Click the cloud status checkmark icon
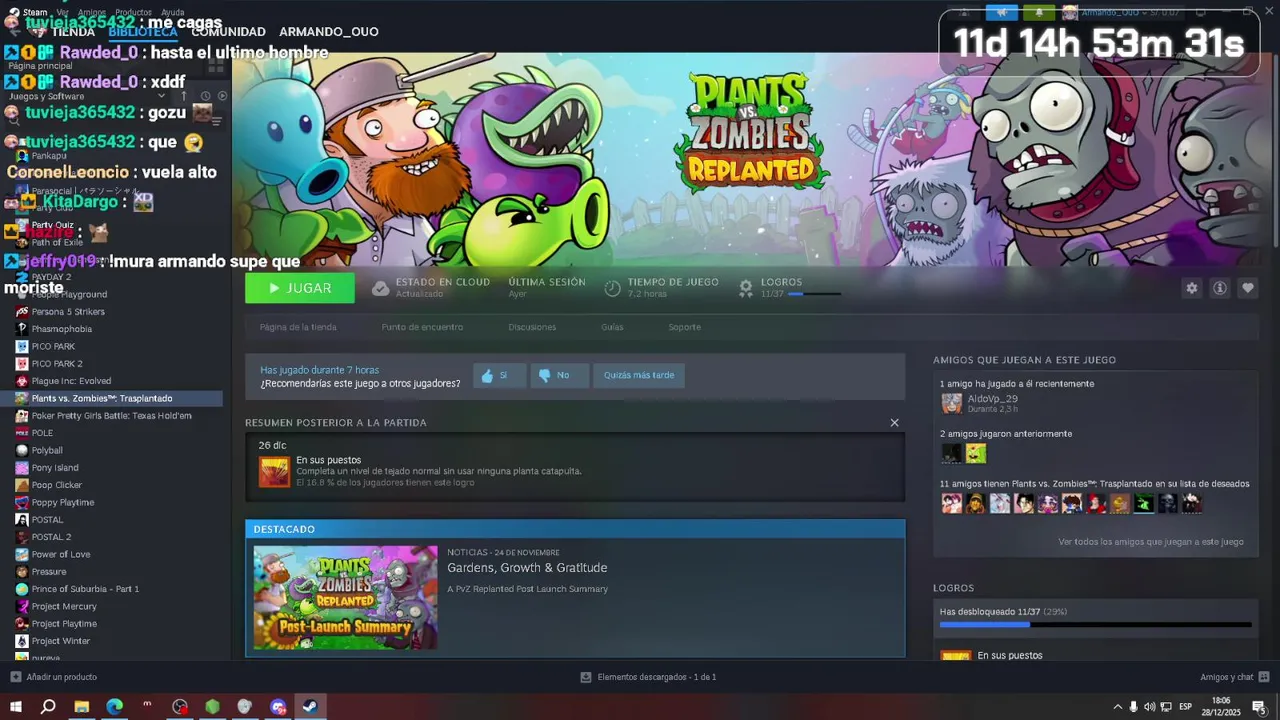Screen dimensions: 1280x720 pyautogui.click(x=380, y=288)
